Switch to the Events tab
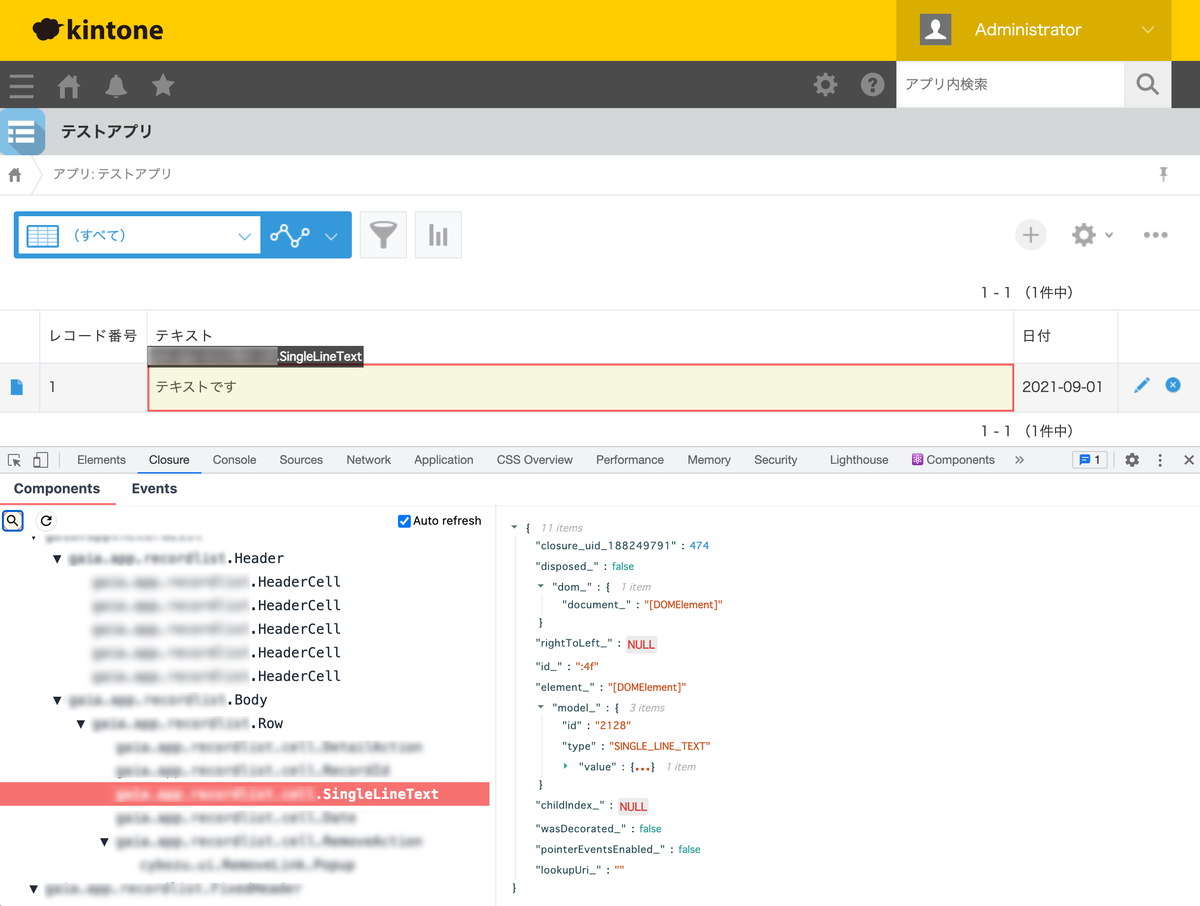This screenshot has width=1200, height=906. pyautogui.click(x=154, y=488)
